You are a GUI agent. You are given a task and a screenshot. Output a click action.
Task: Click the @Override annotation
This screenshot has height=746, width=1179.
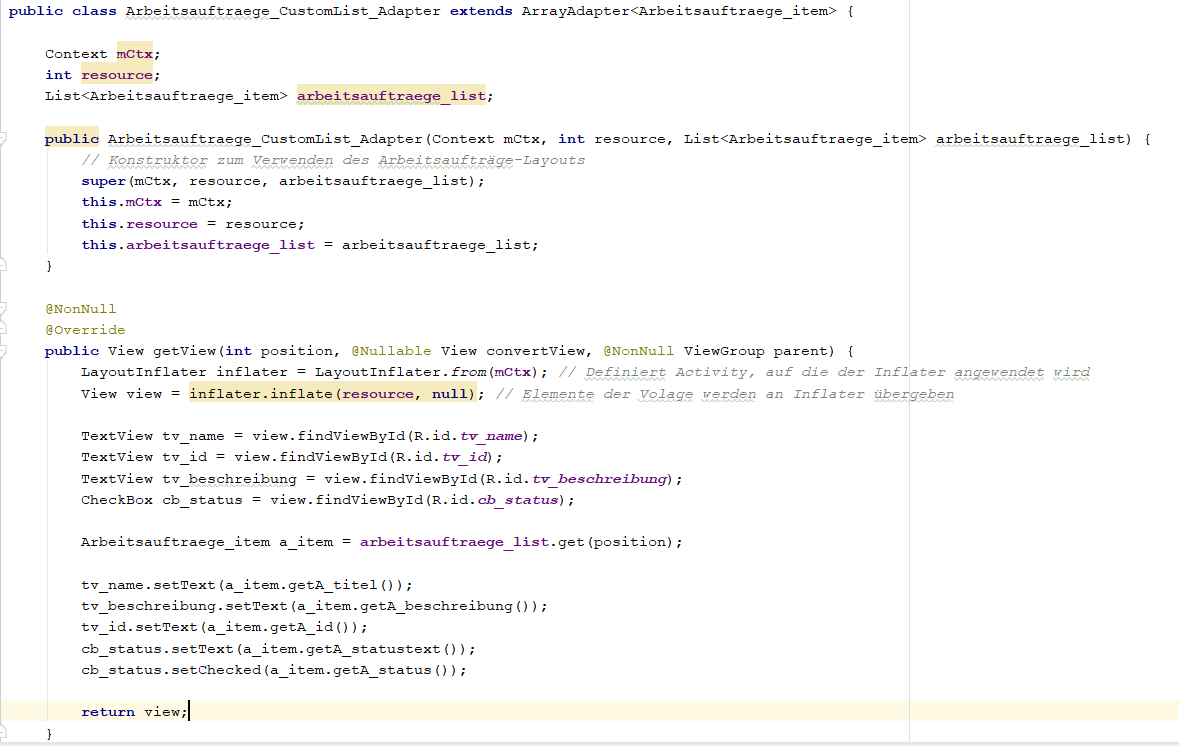point(85,330)
